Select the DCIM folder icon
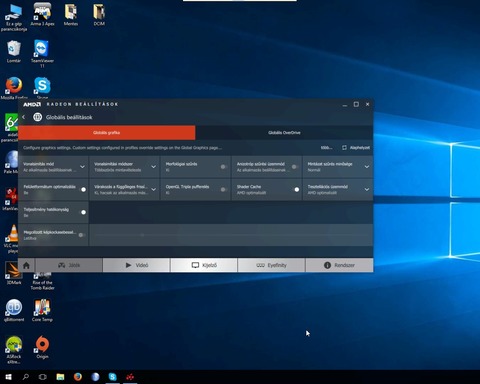The image size is (480, 384). (99, 15)
